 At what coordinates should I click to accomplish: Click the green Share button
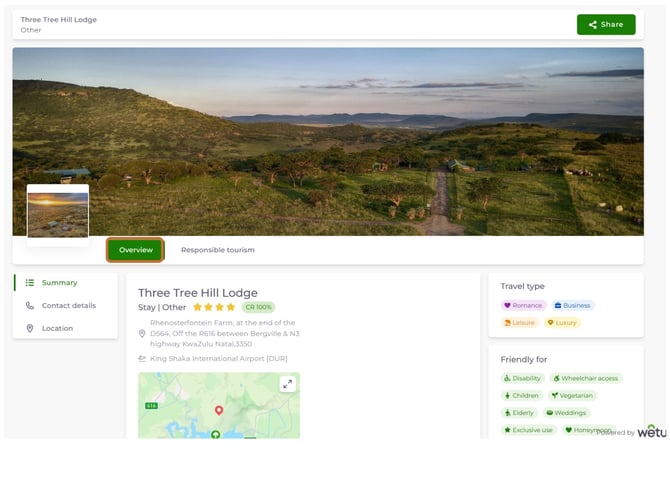[x=606, y=24]
